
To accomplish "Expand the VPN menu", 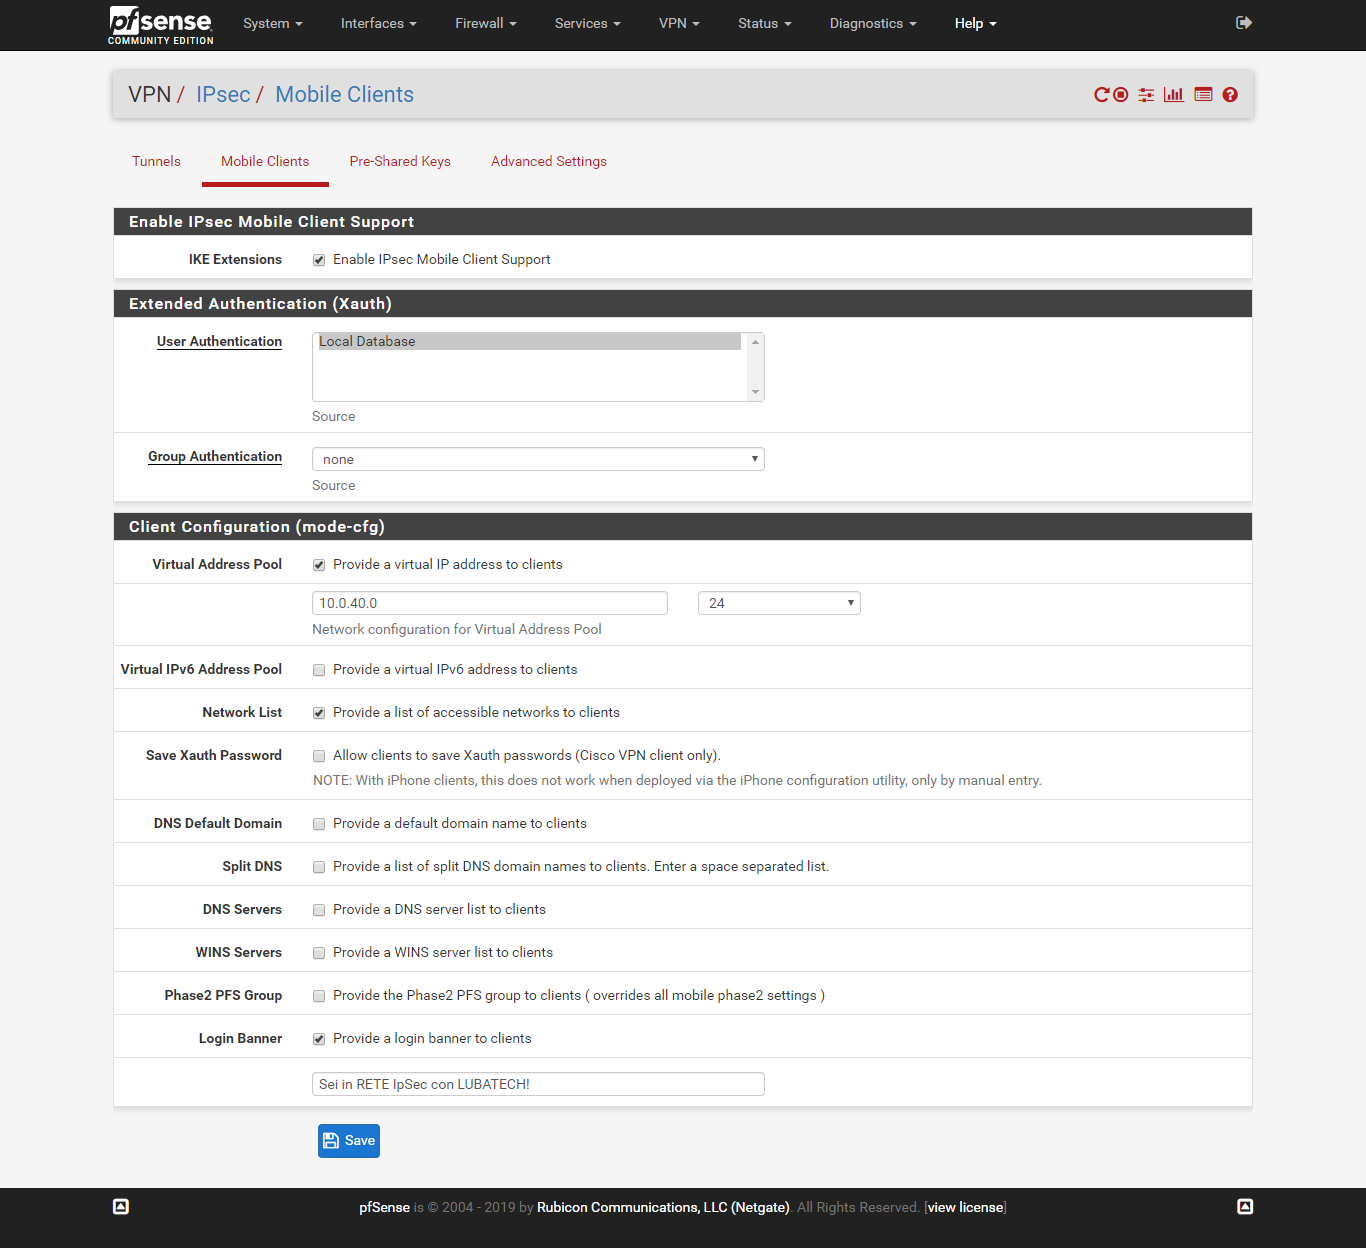I will (679, 23).
